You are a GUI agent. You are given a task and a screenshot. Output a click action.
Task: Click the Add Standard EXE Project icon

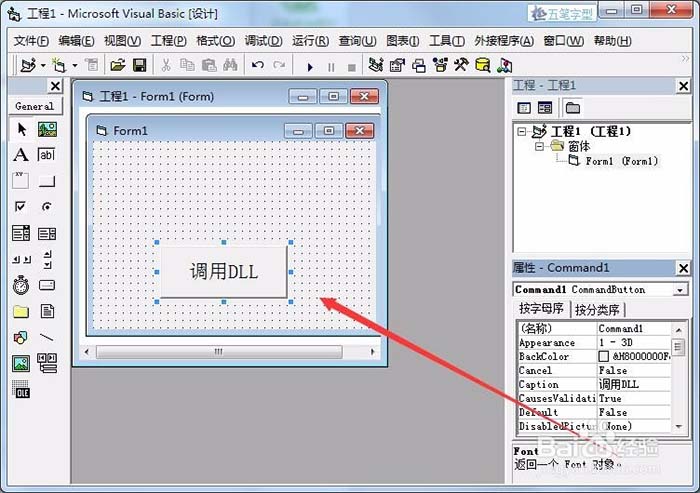point(29,66)
